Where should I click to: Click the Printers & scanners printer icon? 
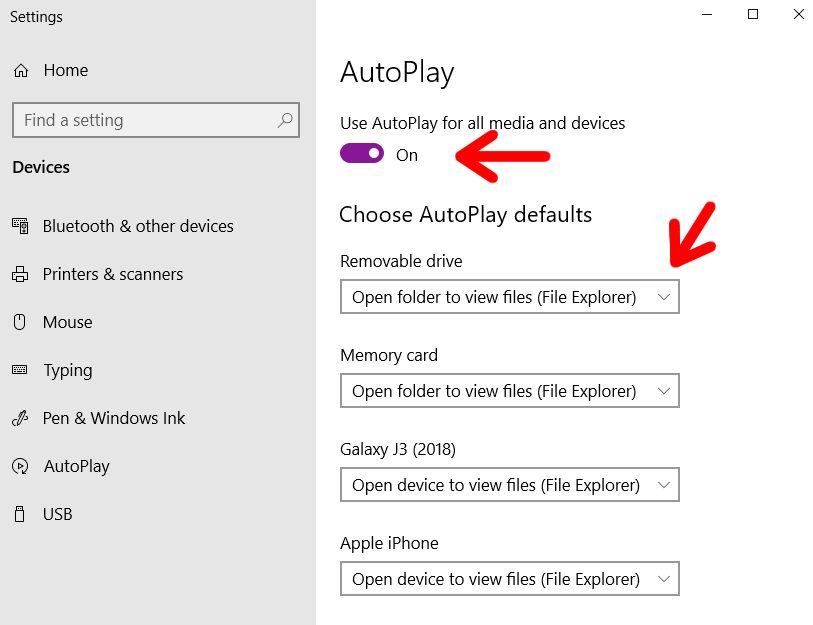20,274
